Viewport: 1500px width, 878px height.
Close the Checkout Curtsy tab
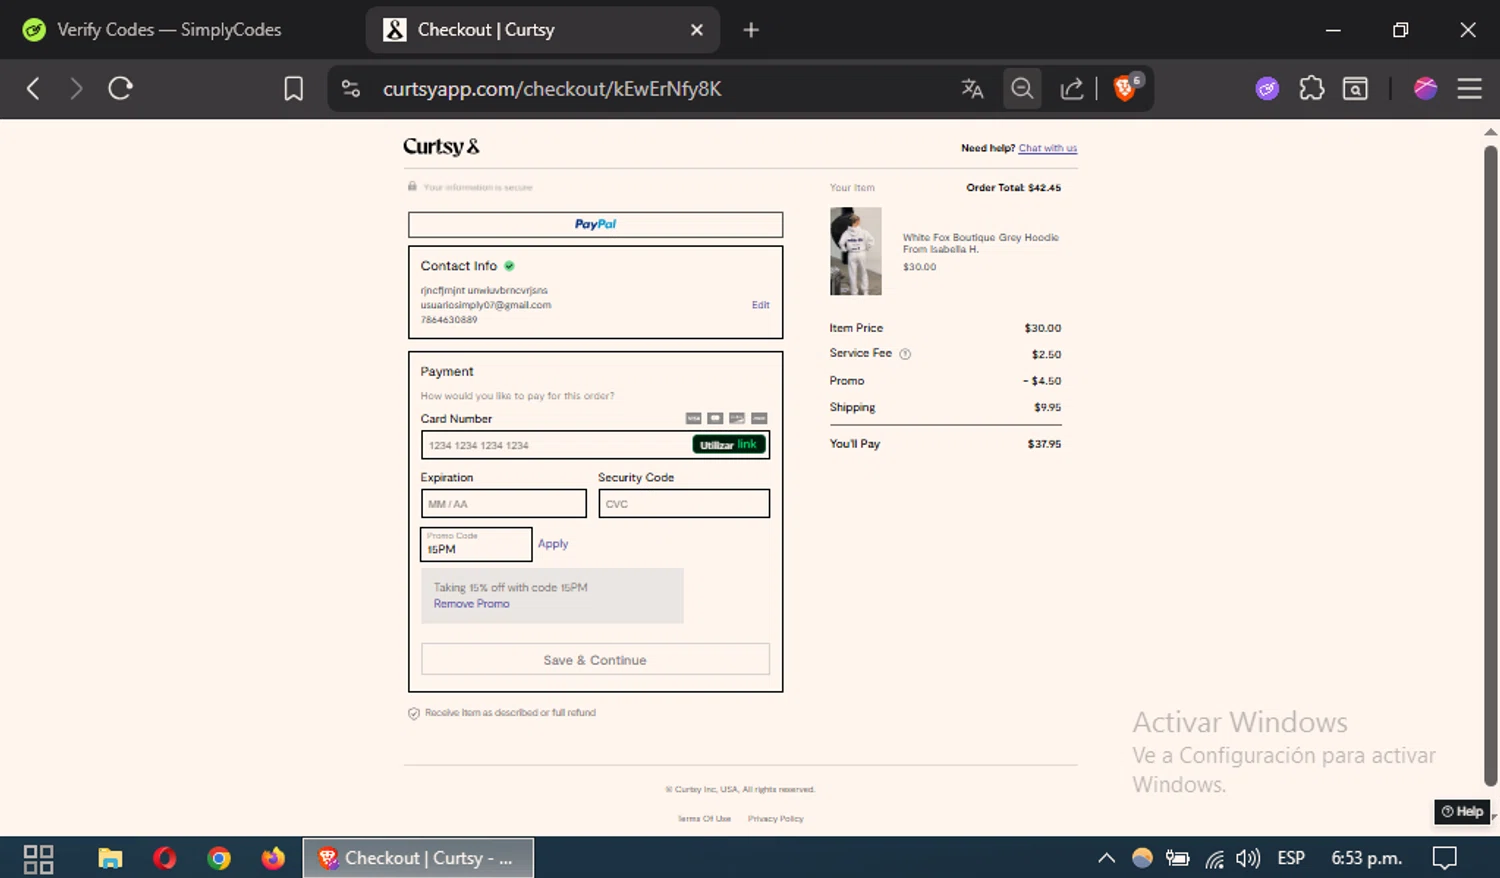(697, 30)
